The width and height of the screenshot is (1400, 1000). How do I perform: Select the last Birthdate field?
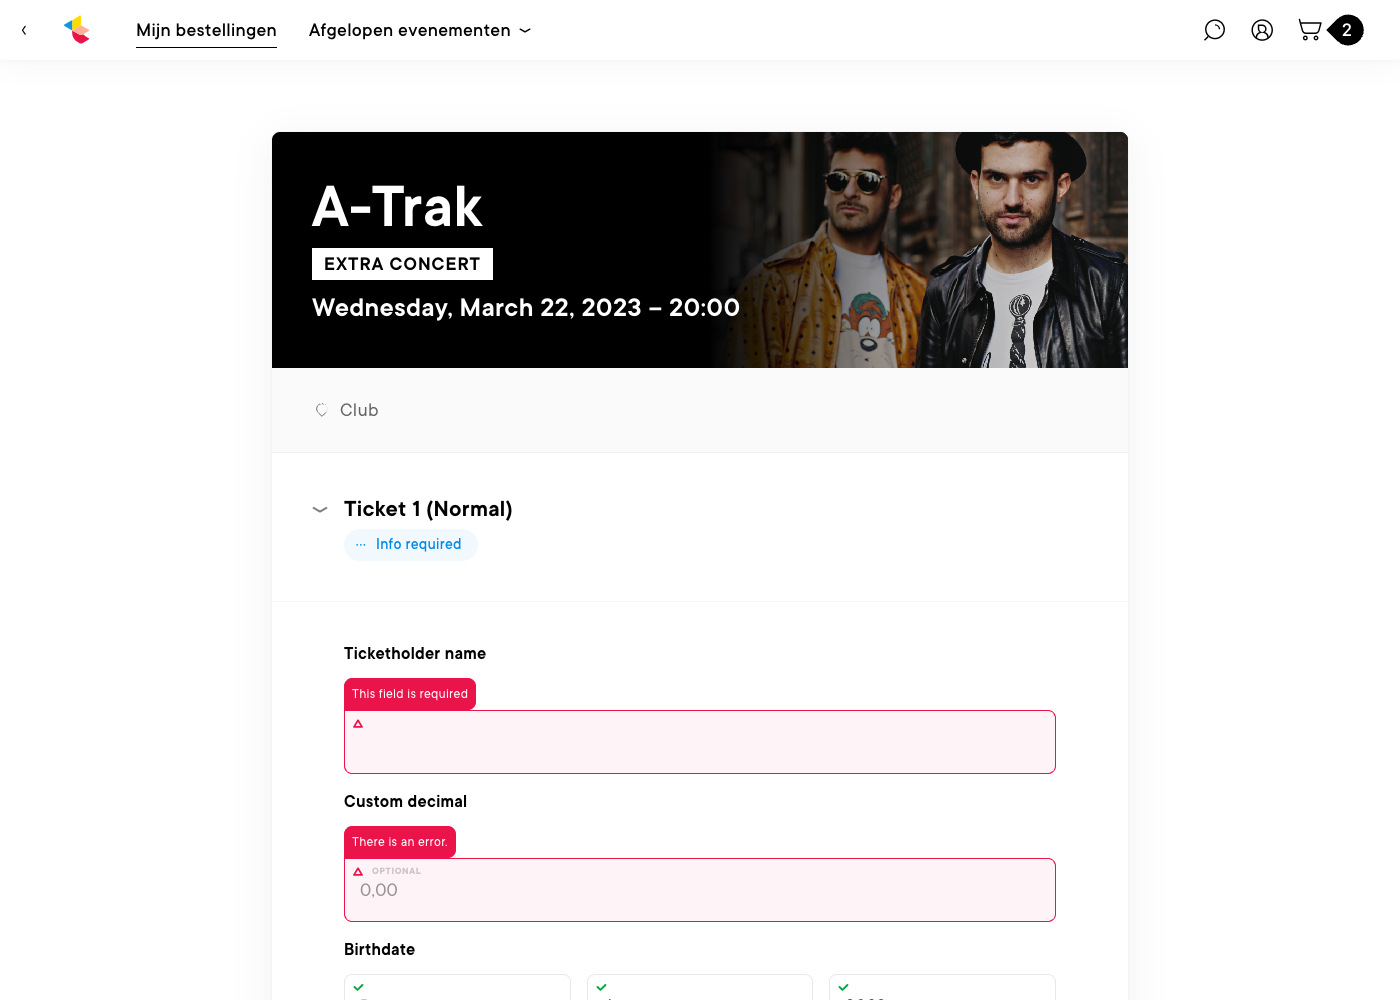(x=942, y=989)
